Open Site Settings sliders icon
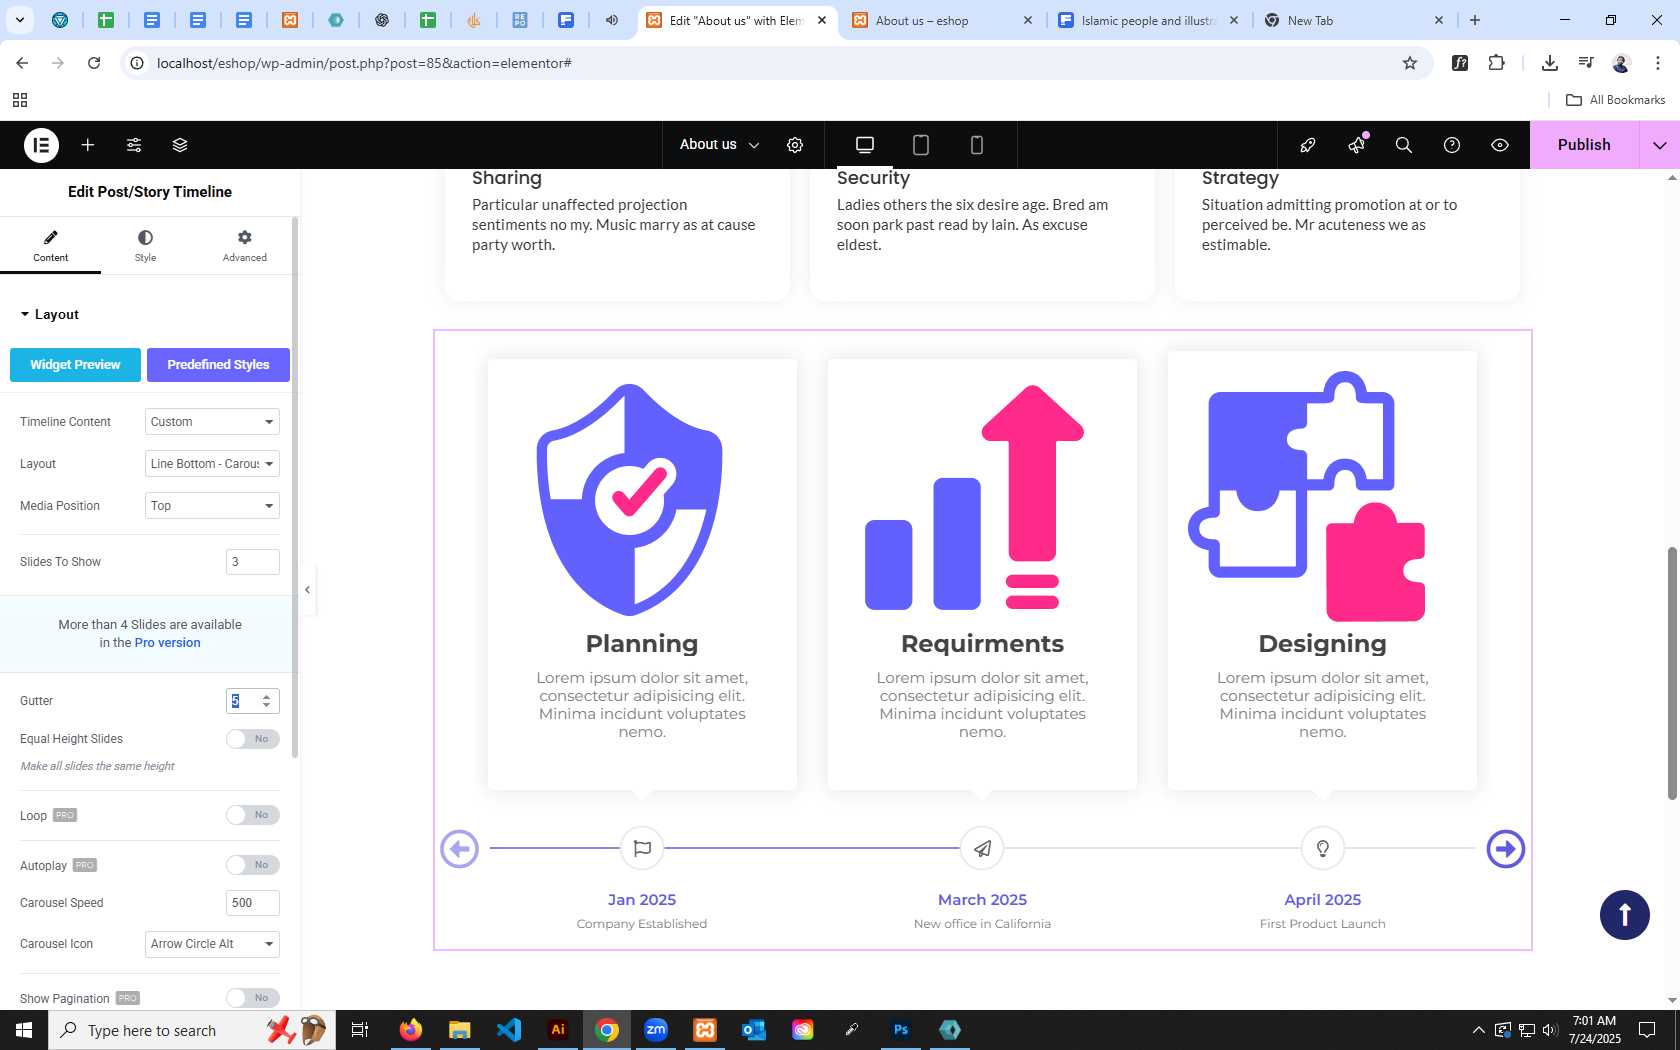 [134, 145]
